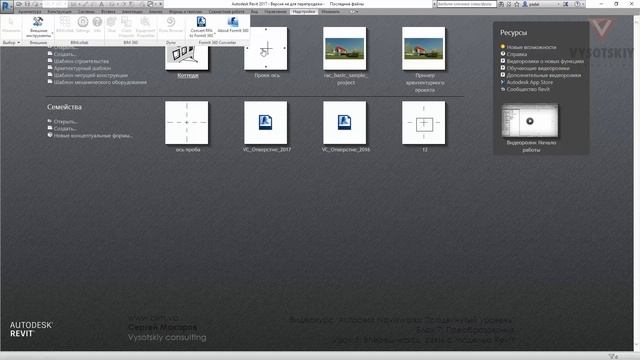640x360 pixels.
Task: Switch to the Изменить ribbon tab
Action: click(330, 12)
